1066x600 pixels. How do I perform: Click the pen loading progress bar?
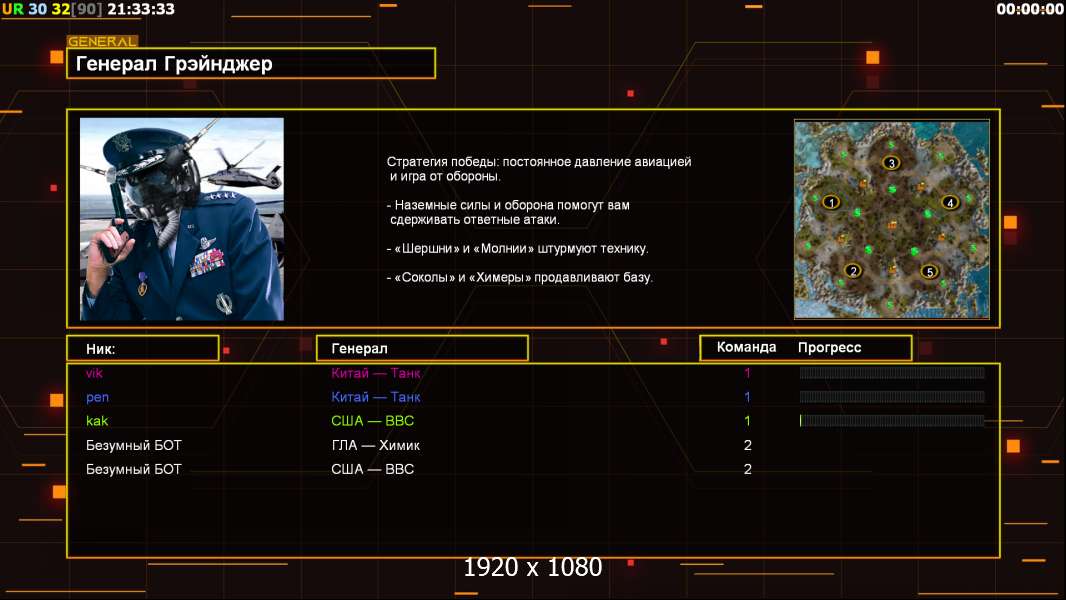(892, 397)
